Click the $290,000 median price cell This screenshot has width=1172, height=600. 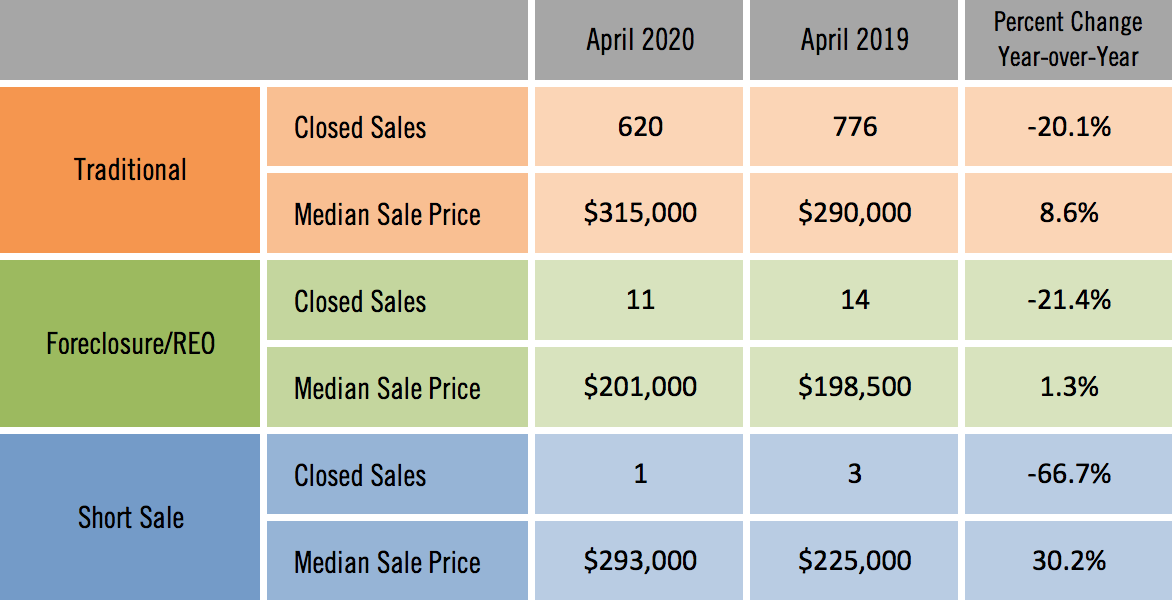(x=854, y=213)
